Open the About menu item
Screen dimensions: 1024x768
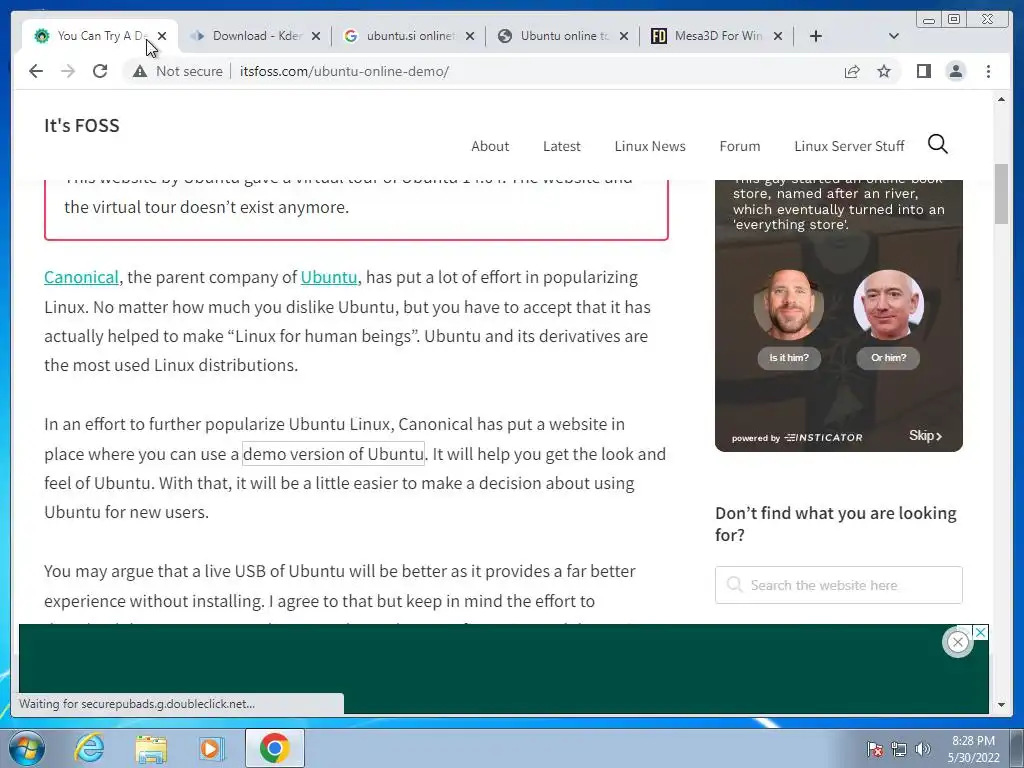tap(490, 146)
